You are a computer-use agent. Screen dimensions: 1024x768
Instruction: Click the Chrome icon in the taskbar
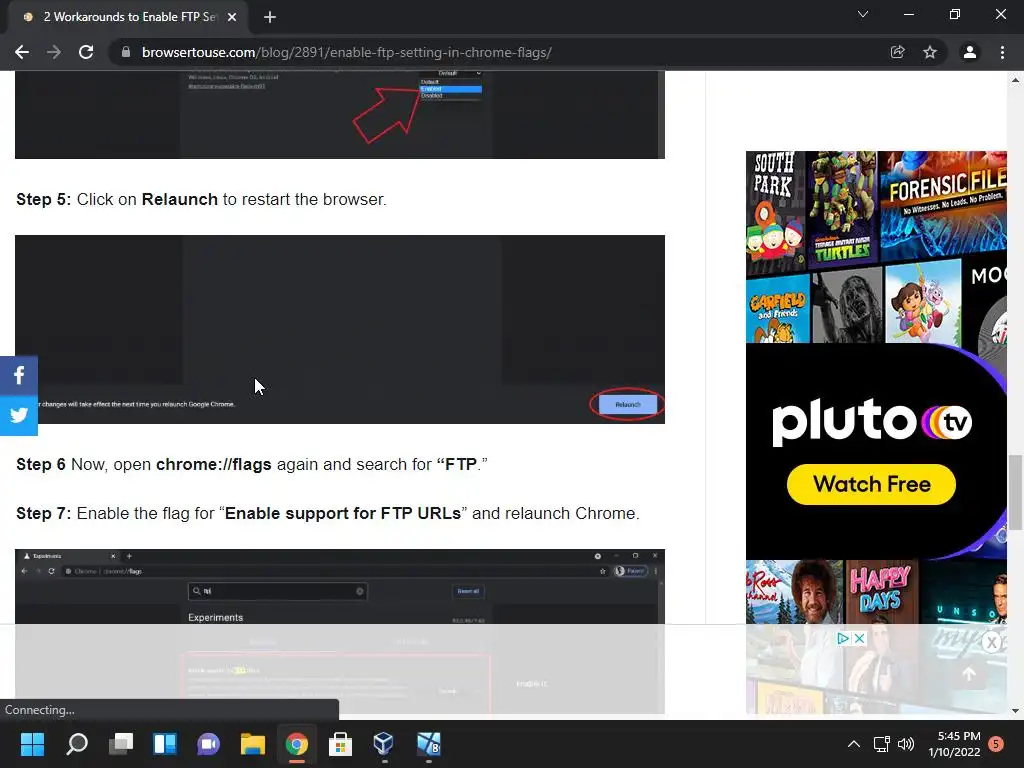tap(296, 744)
